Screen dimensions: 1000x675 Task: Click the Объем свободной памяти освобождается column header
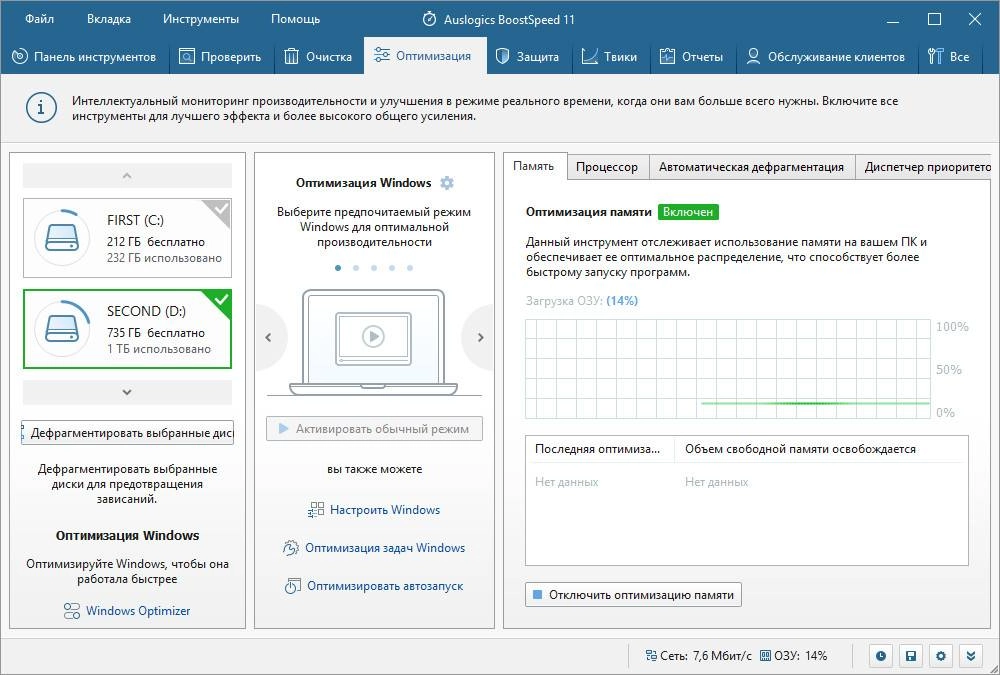[821, 449]
